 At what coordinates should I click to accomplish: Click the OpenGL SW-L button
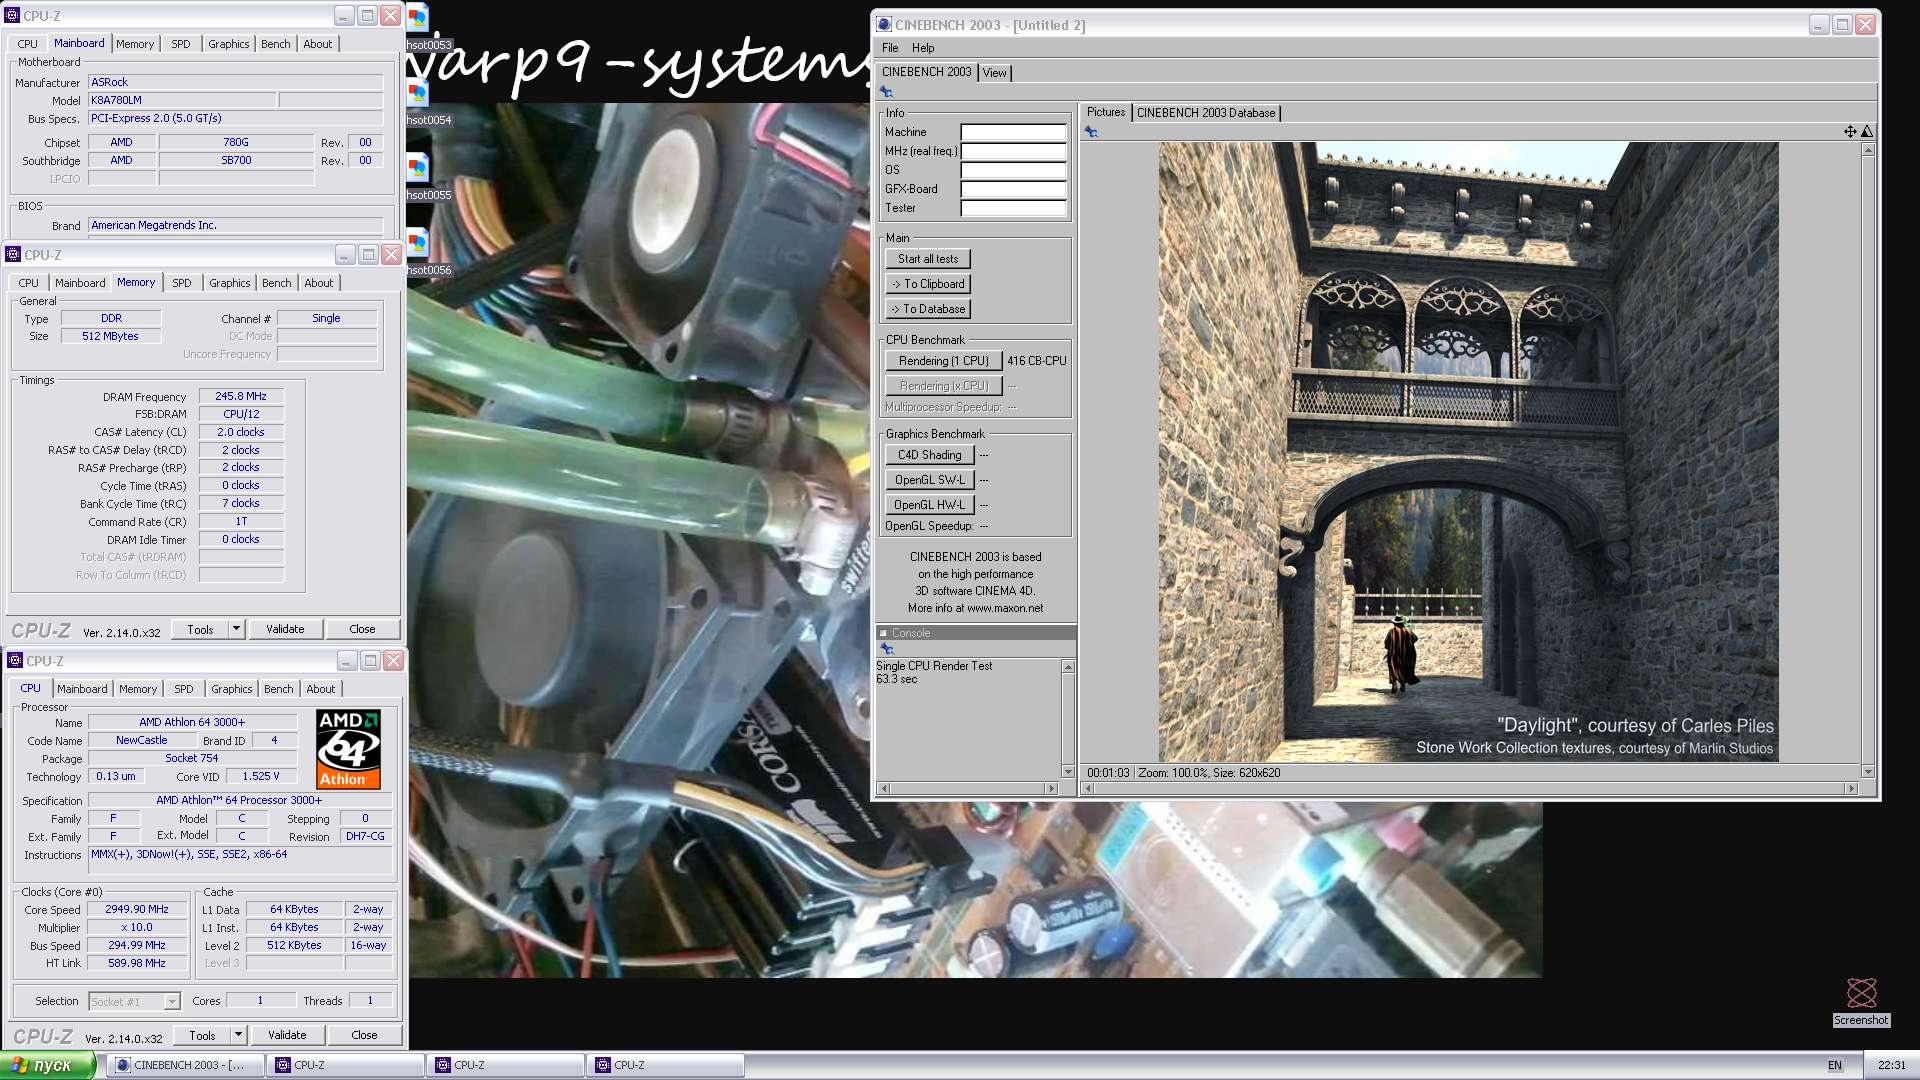929,480
